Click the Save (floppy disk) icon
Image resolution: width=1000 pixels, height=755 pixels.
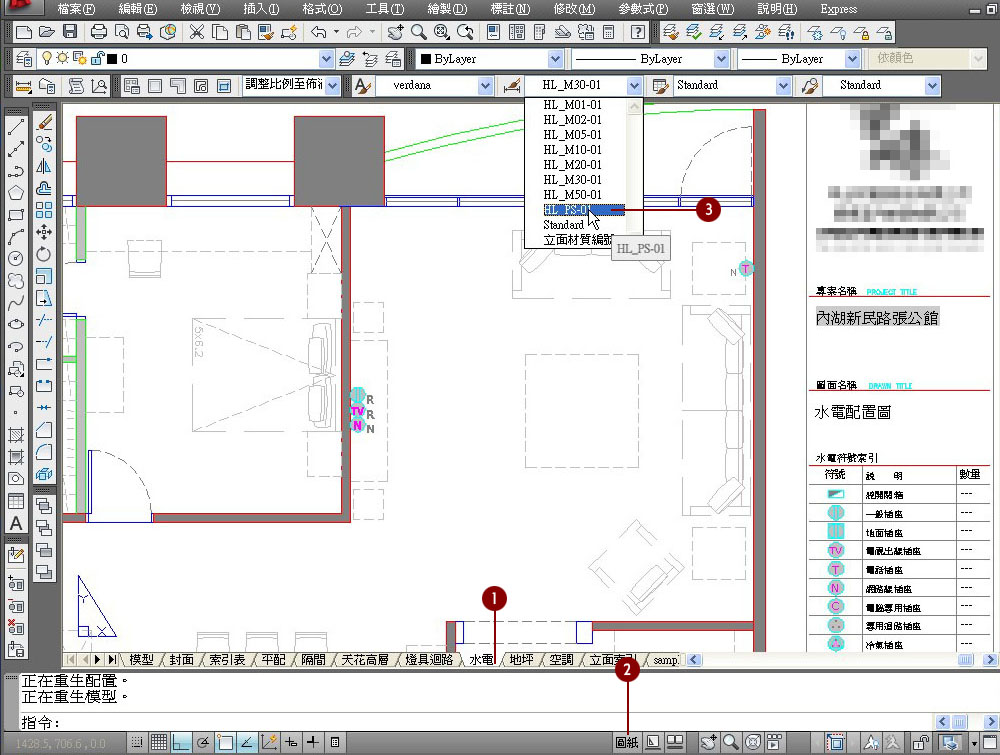point(70,32)
